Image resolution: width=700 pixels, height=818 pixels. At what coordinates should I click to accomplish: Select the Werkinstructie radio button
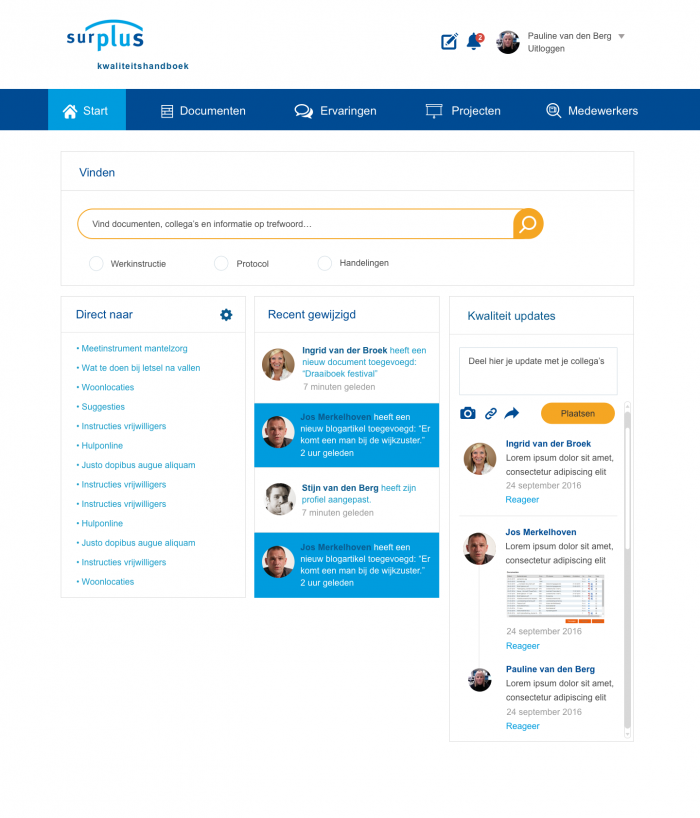pyautogui.click(x=96, y=263)
